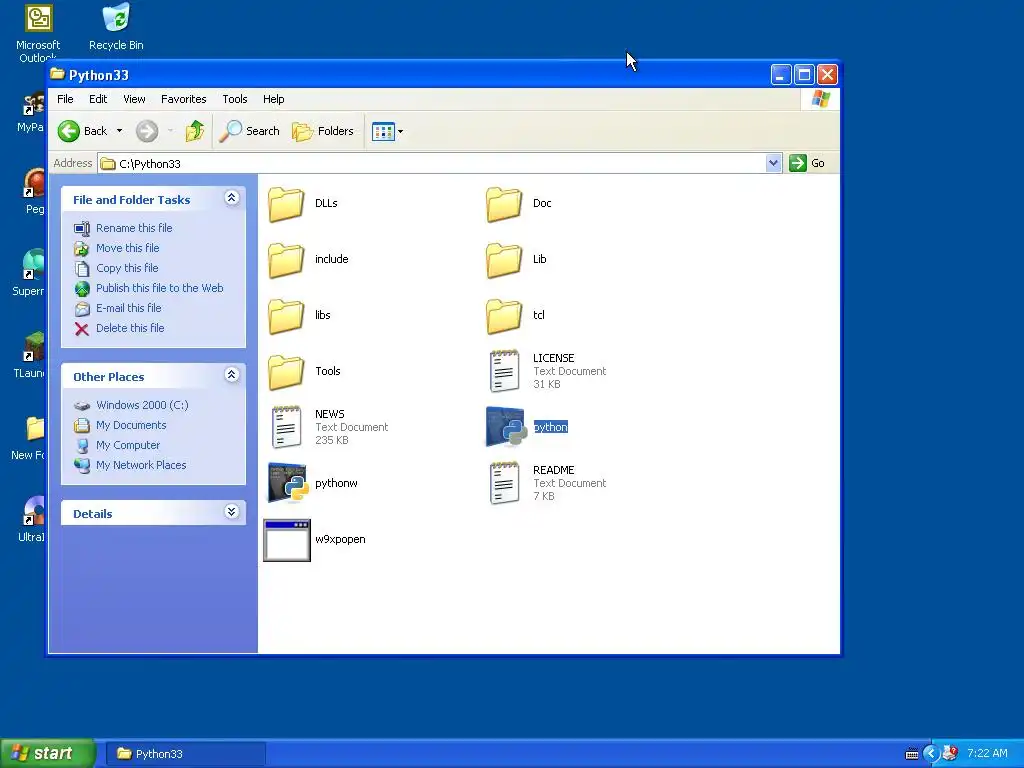Open the View menu
Image resolution: width=1024 pixels, height=768 pixels.
coord(134,99)
